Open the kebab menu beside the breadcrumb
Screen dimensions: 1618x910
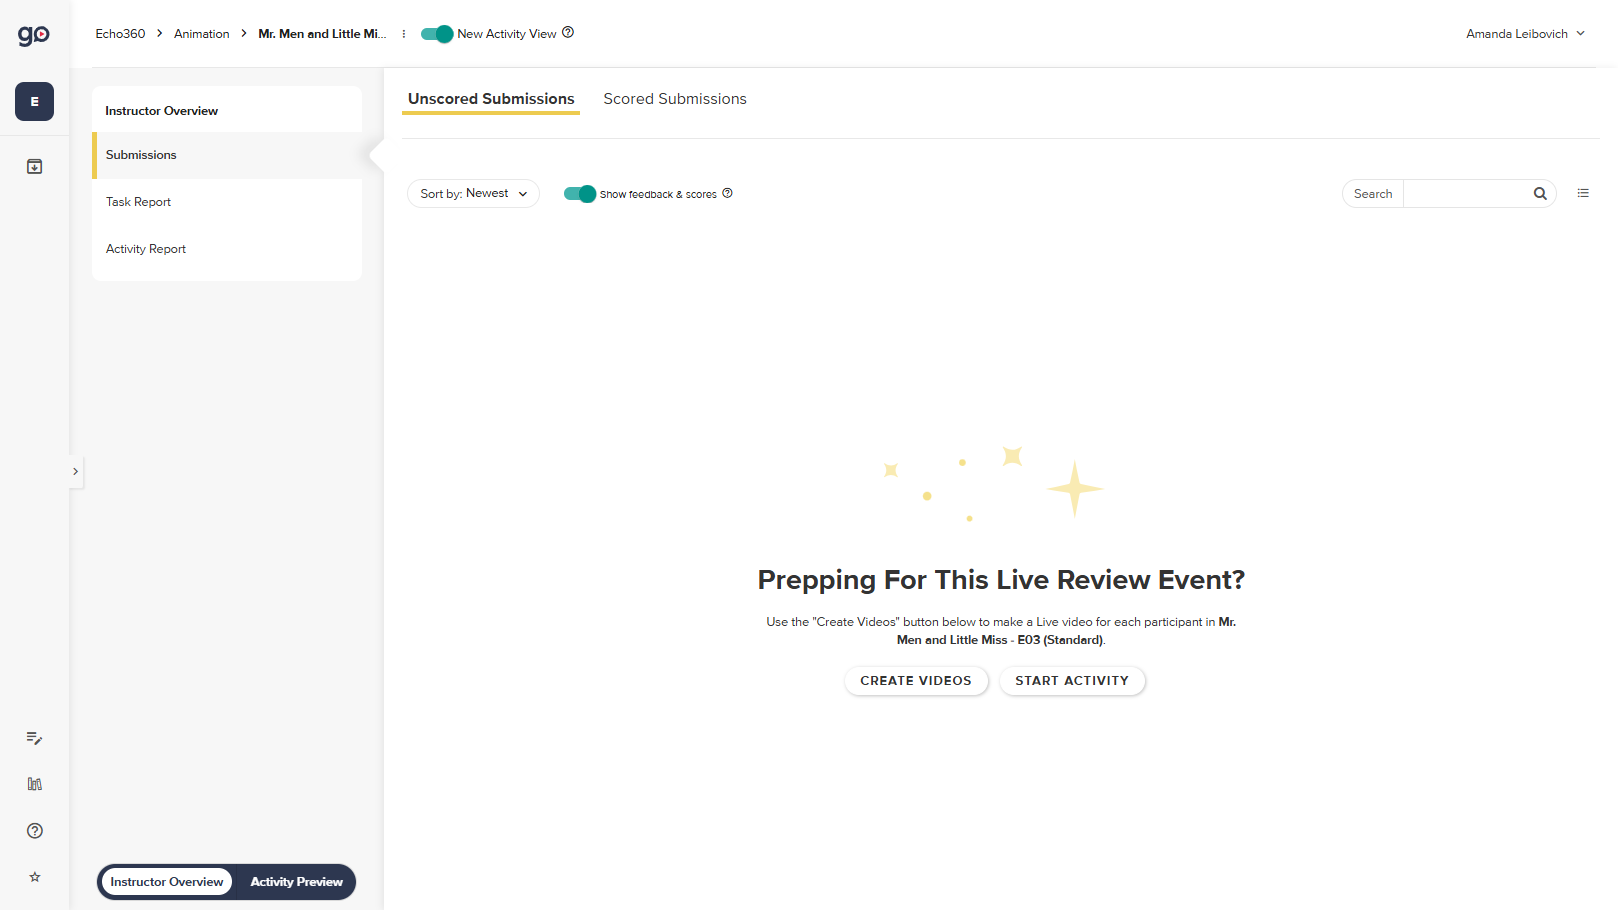[403, 33]
